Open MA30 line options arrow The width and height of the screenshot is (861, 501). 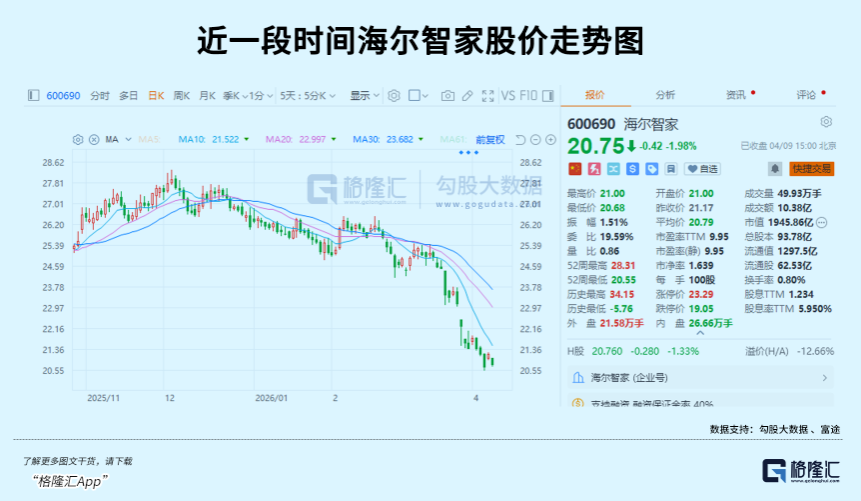[421, 140]
